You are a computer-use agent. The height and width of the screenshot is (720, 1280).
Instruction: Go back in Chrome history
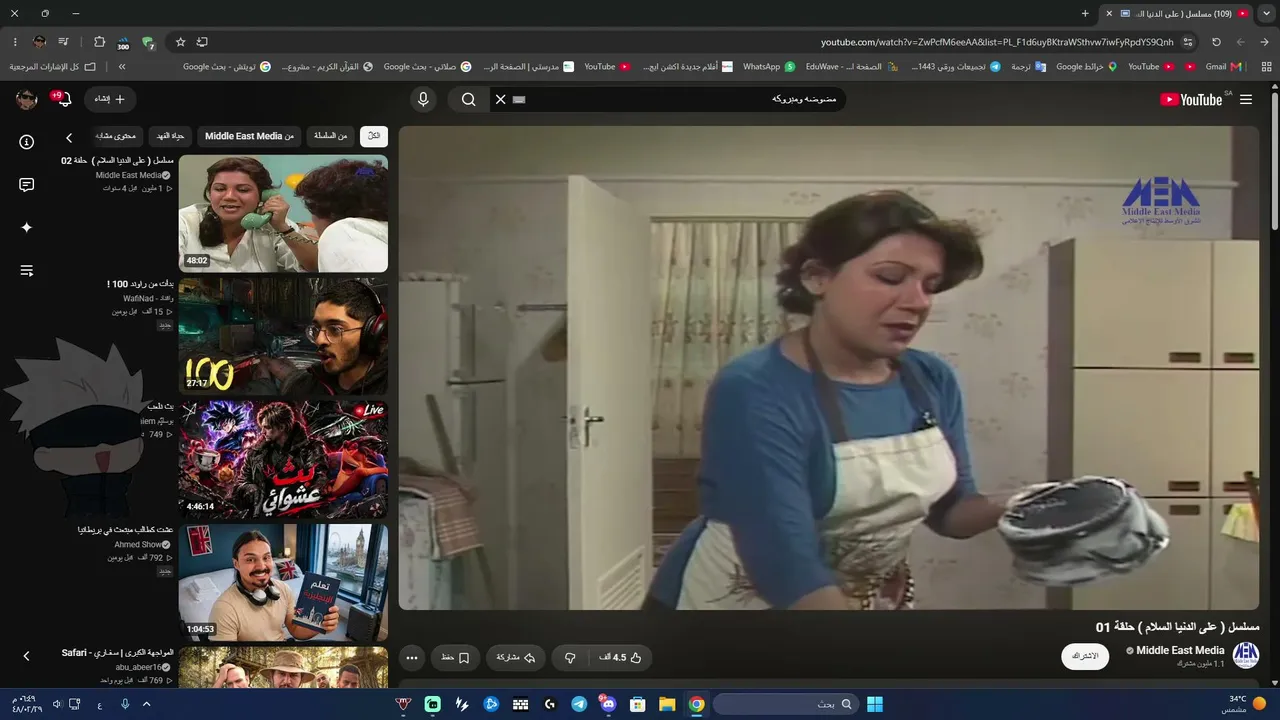click(x=1264, y=42)
